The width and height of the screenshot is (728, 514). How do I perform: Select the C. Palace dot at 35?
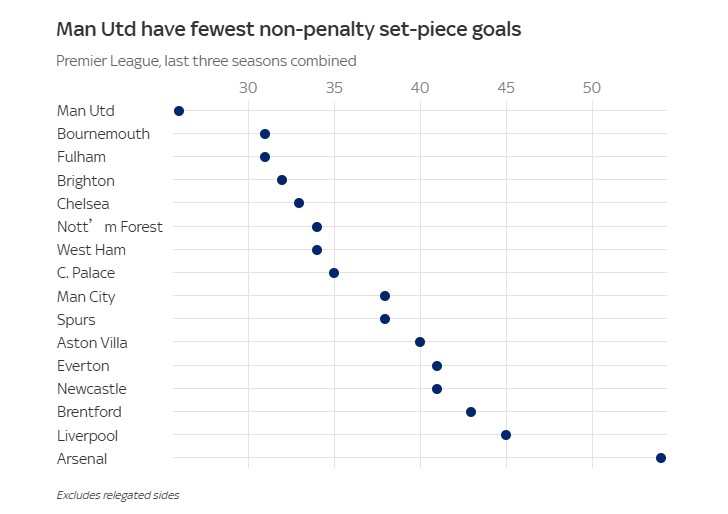coord(334,273)
